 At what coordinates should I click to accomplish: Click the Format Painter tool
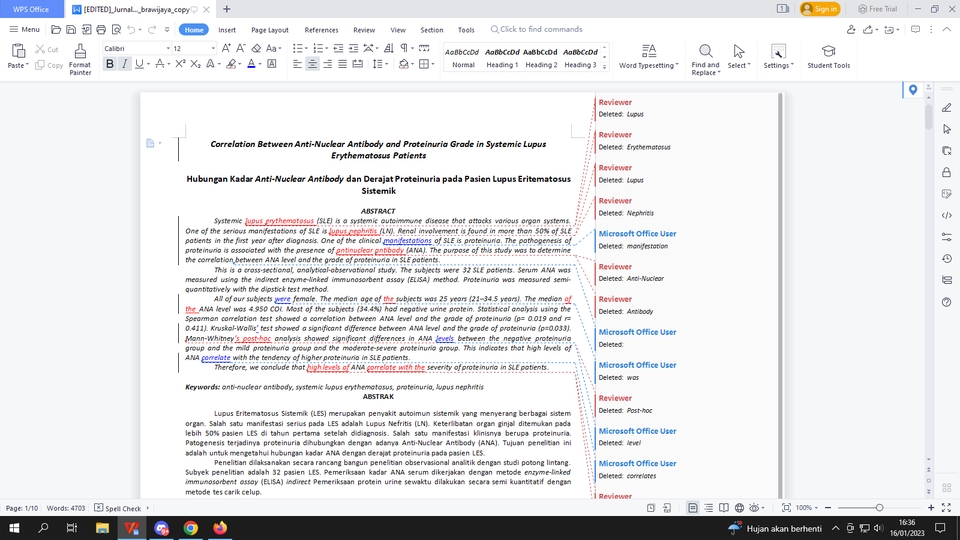coord(80,59)
